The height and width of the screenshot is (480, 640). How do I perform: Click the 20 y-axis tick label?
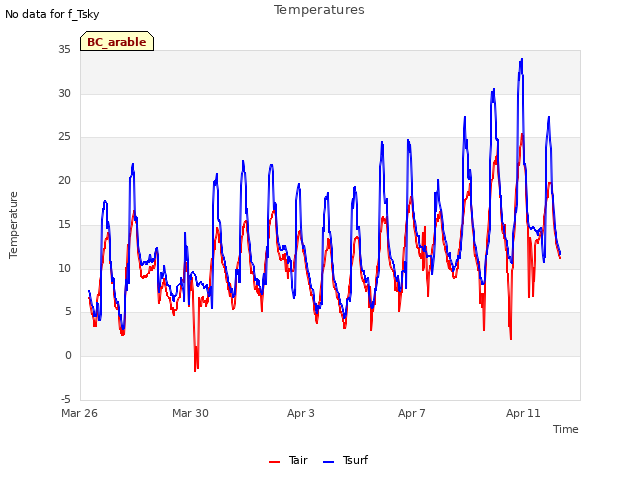coord(64,180)
